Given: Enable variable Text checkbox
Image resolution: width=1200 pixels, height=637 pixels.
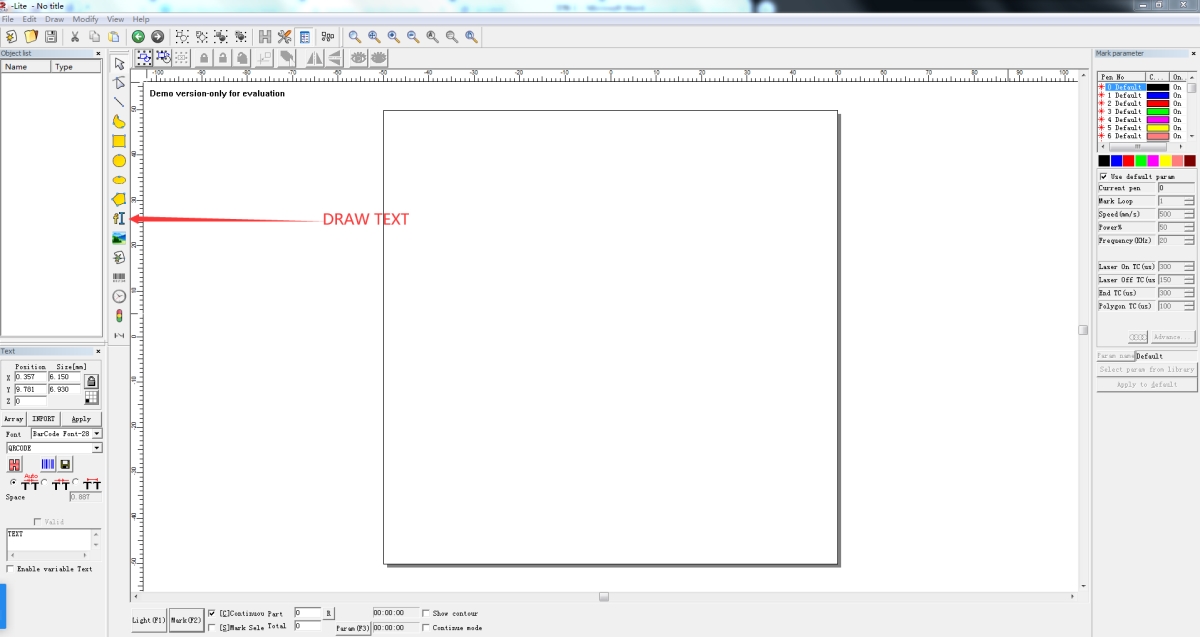Looking at the screenshot, I should tap(11, 569).
